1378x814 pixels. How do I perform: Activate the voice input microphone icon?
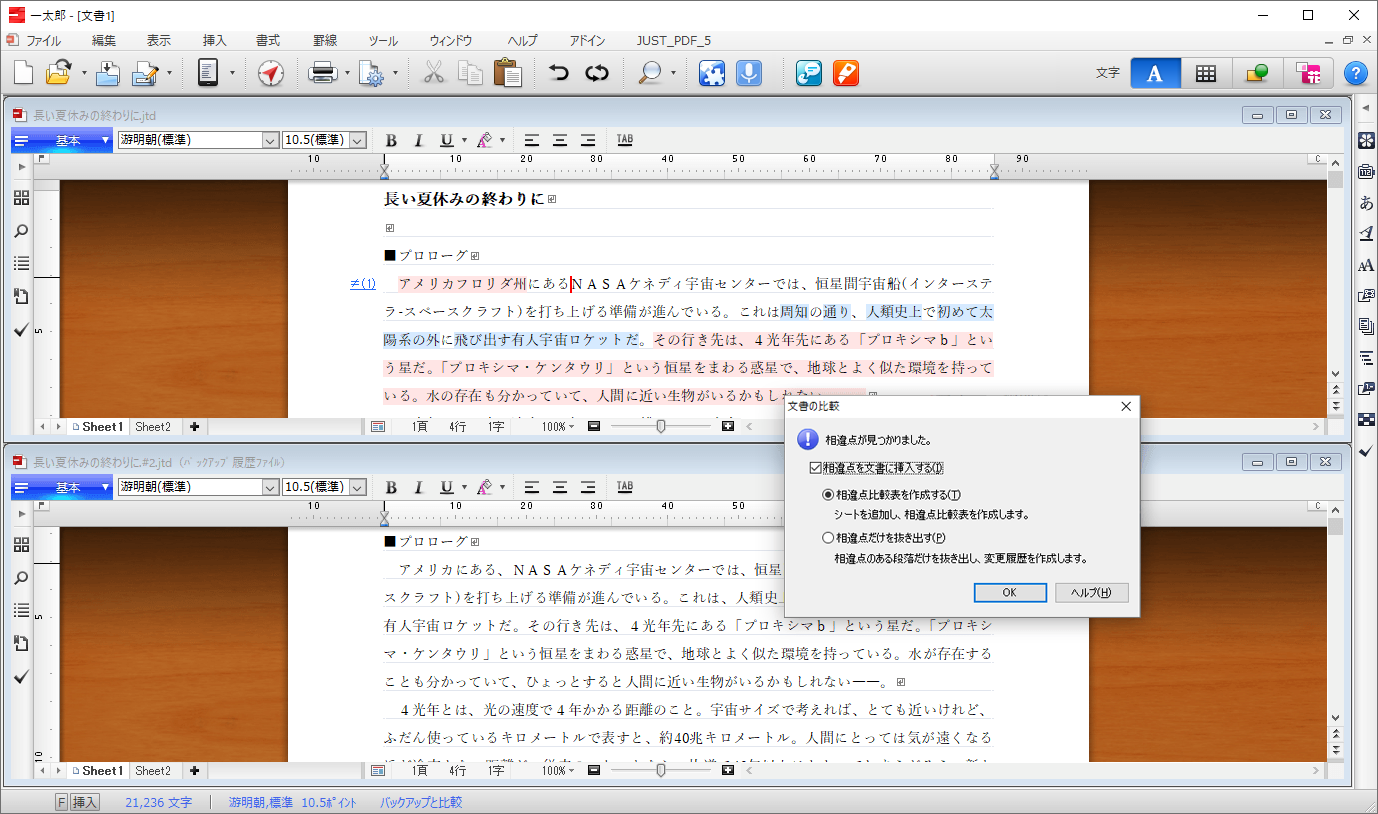(x=748, y=72)
